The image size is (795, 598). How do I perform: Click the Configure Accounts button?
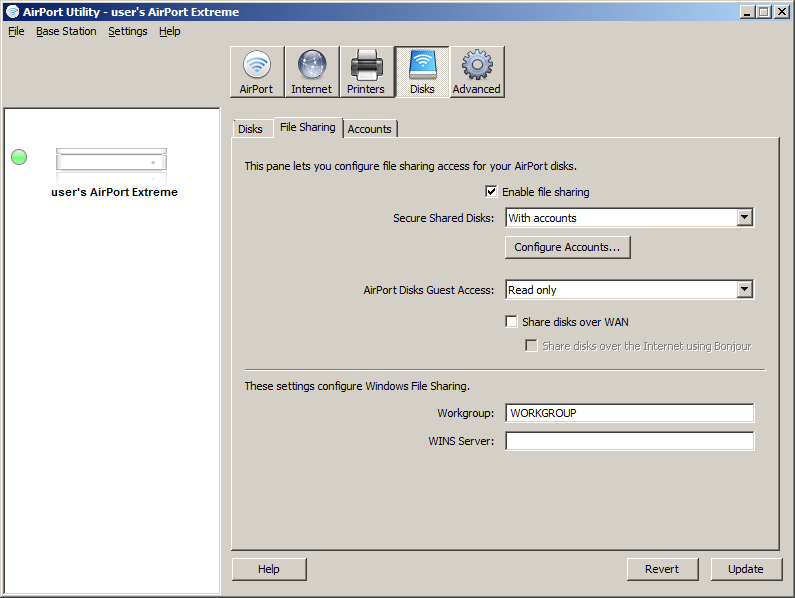(567, 247)
